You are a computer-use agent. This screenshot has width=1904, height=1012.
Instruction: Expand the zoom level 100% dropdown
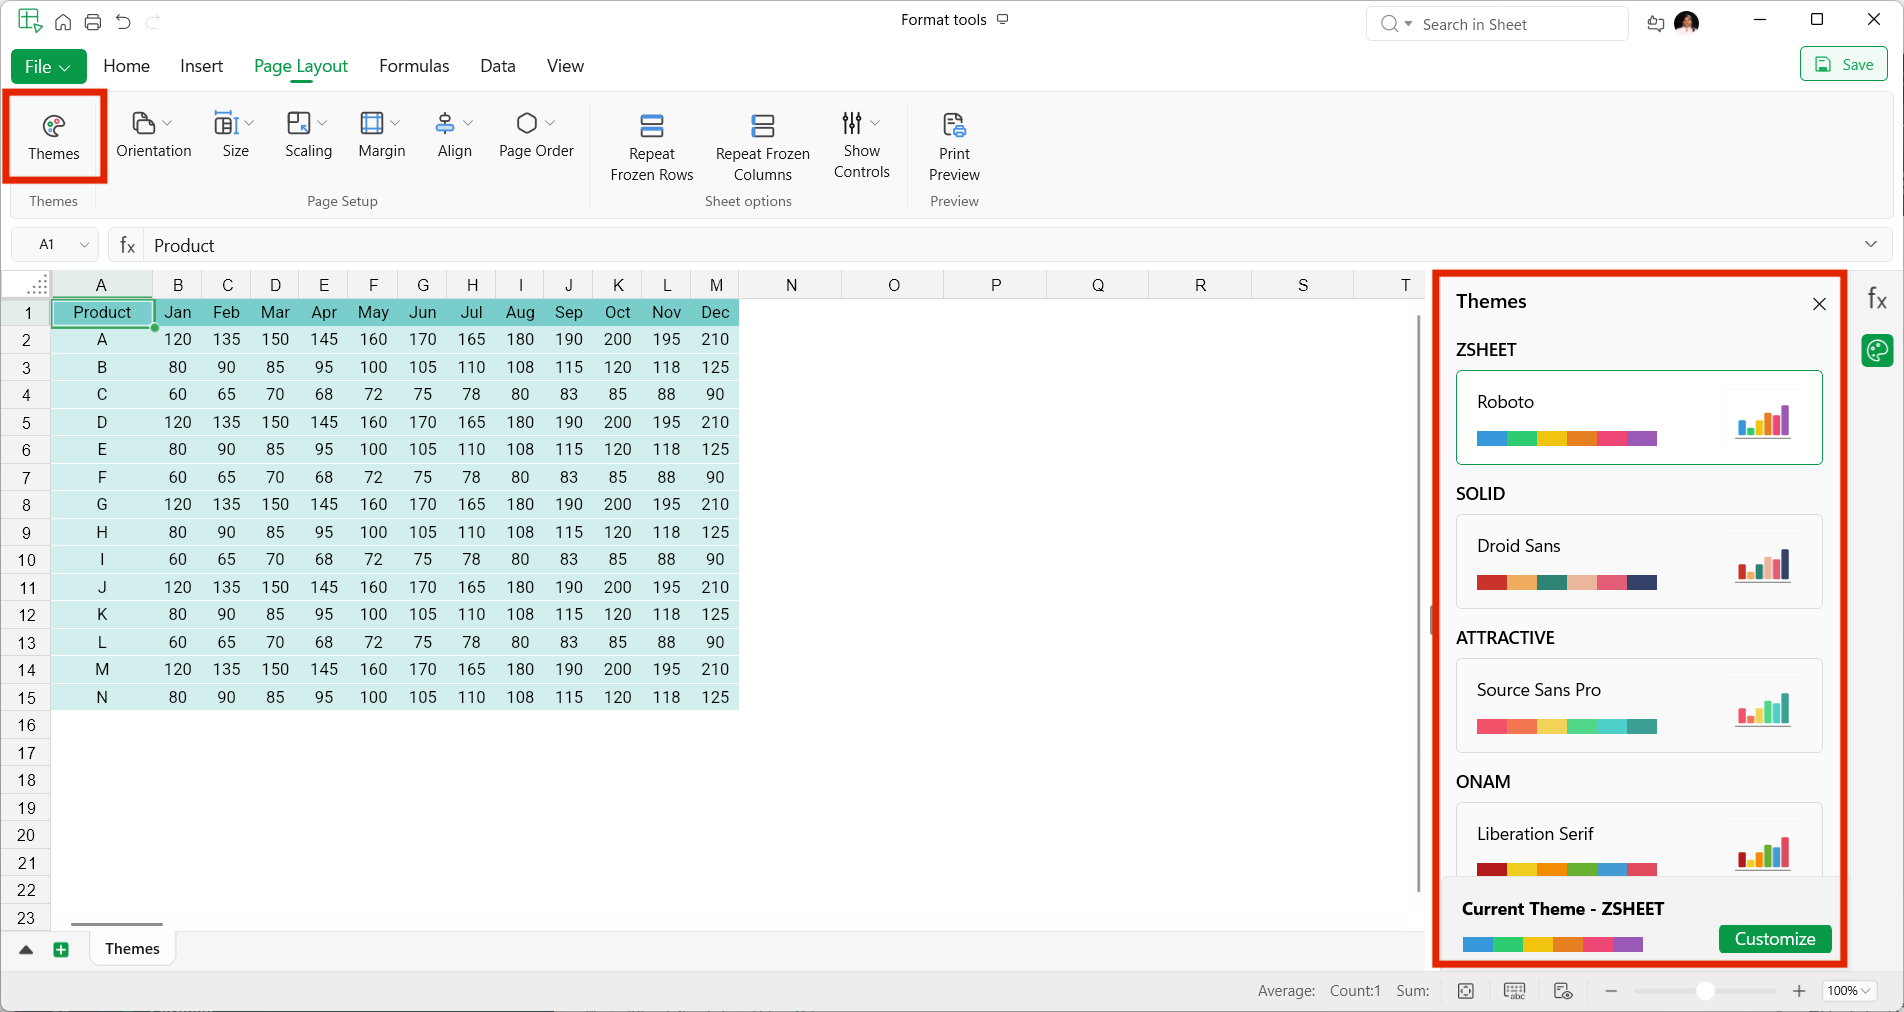click(x=1848, y=991)
